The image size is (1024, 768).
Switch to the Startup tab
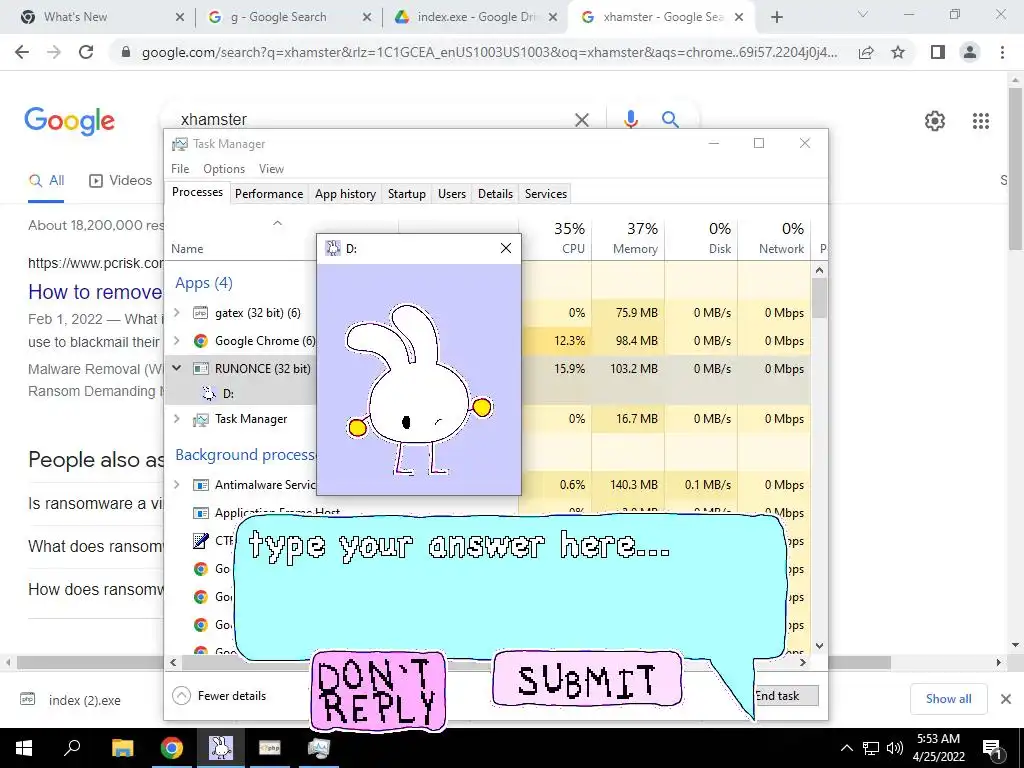coord(406,194)
